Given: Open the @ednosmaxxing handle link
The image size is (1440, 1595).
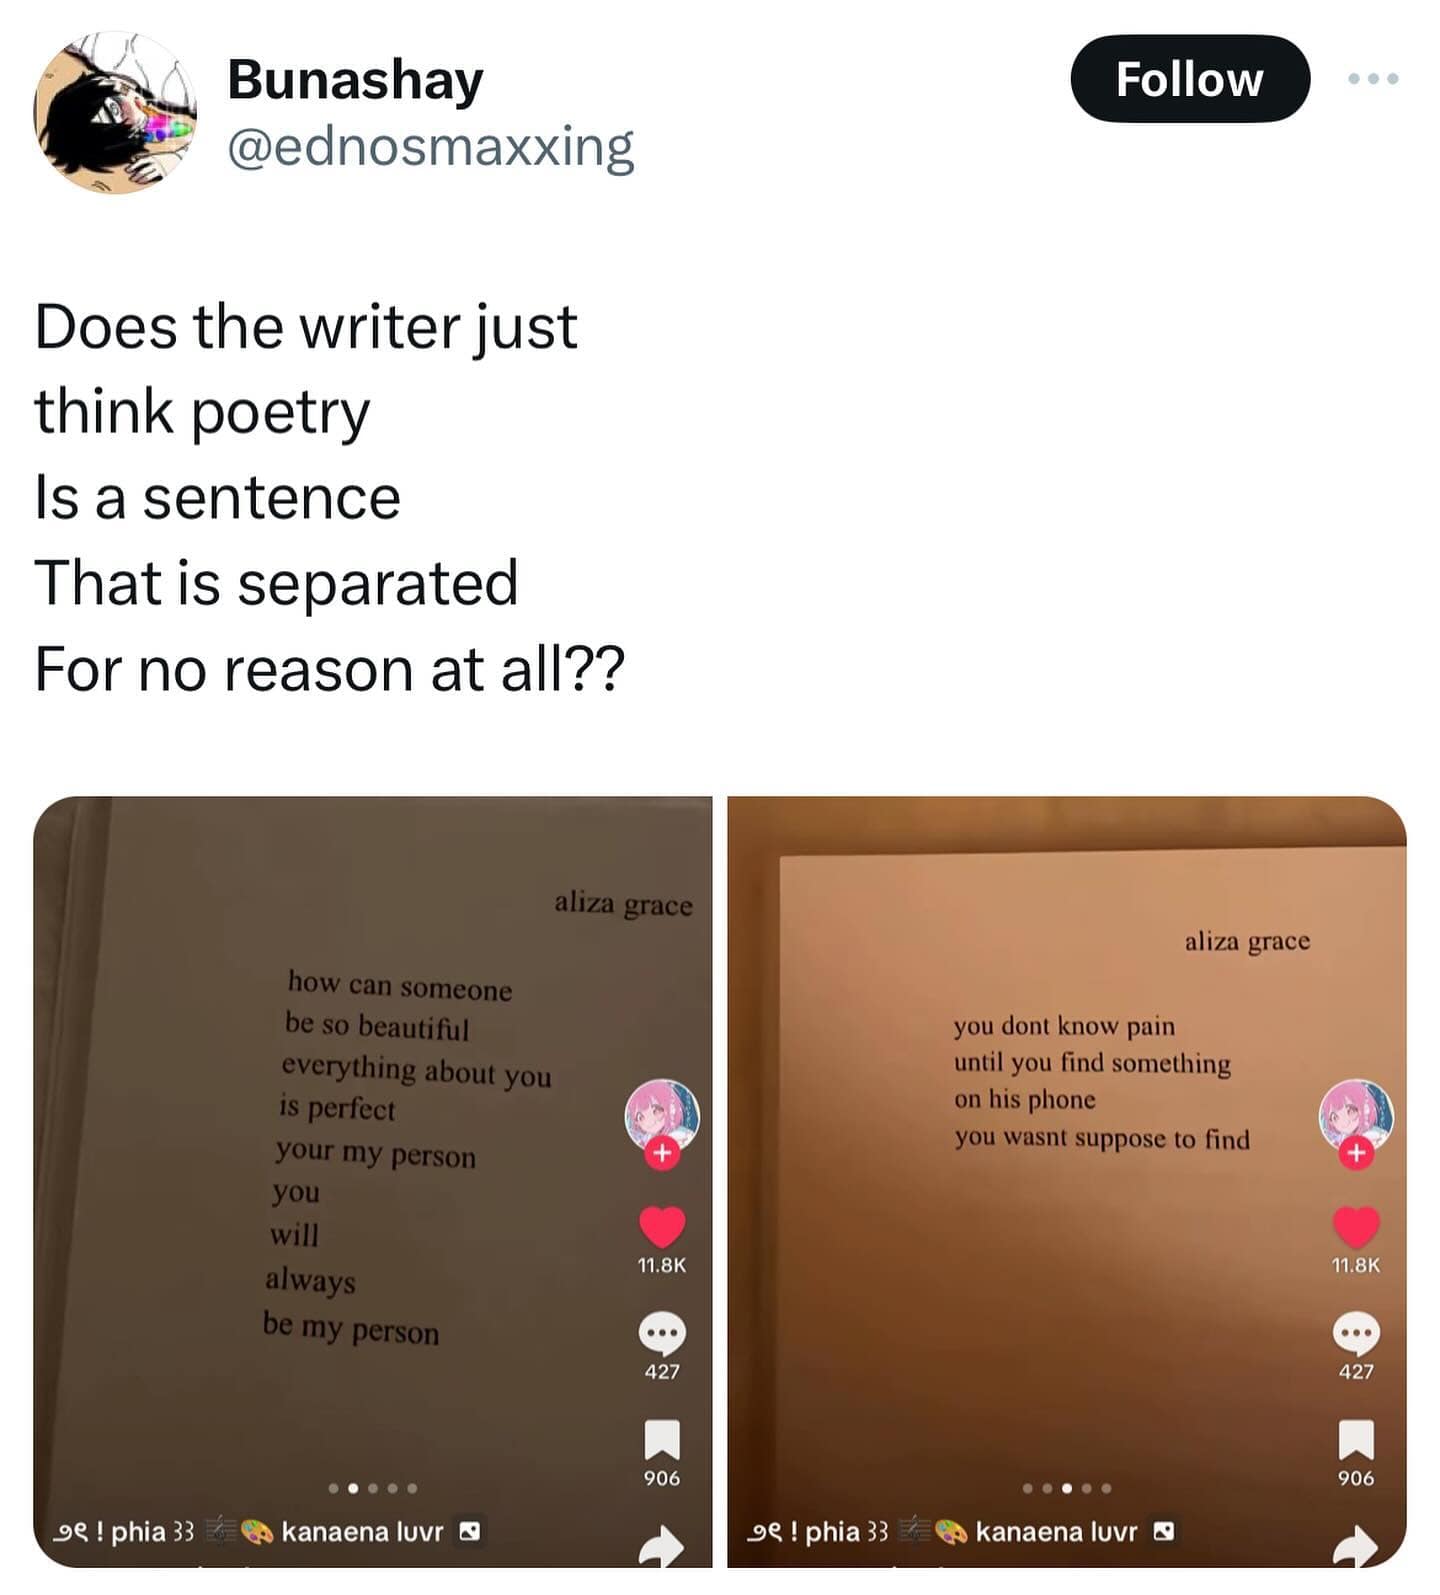Looking at the screenshot, I should 431,146.
